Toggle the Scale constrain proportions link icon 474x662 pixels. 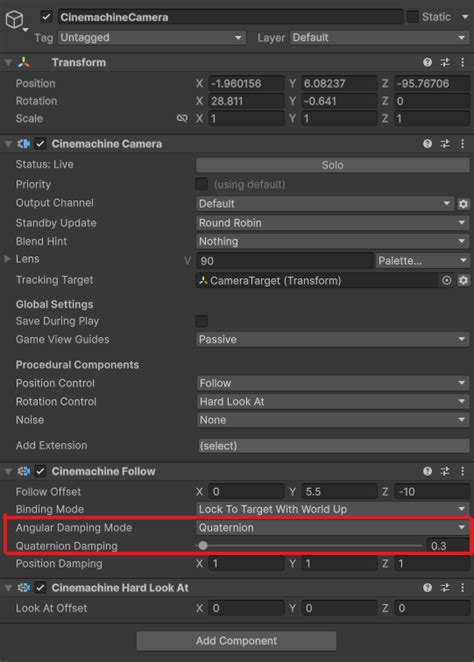click(182, 118)
